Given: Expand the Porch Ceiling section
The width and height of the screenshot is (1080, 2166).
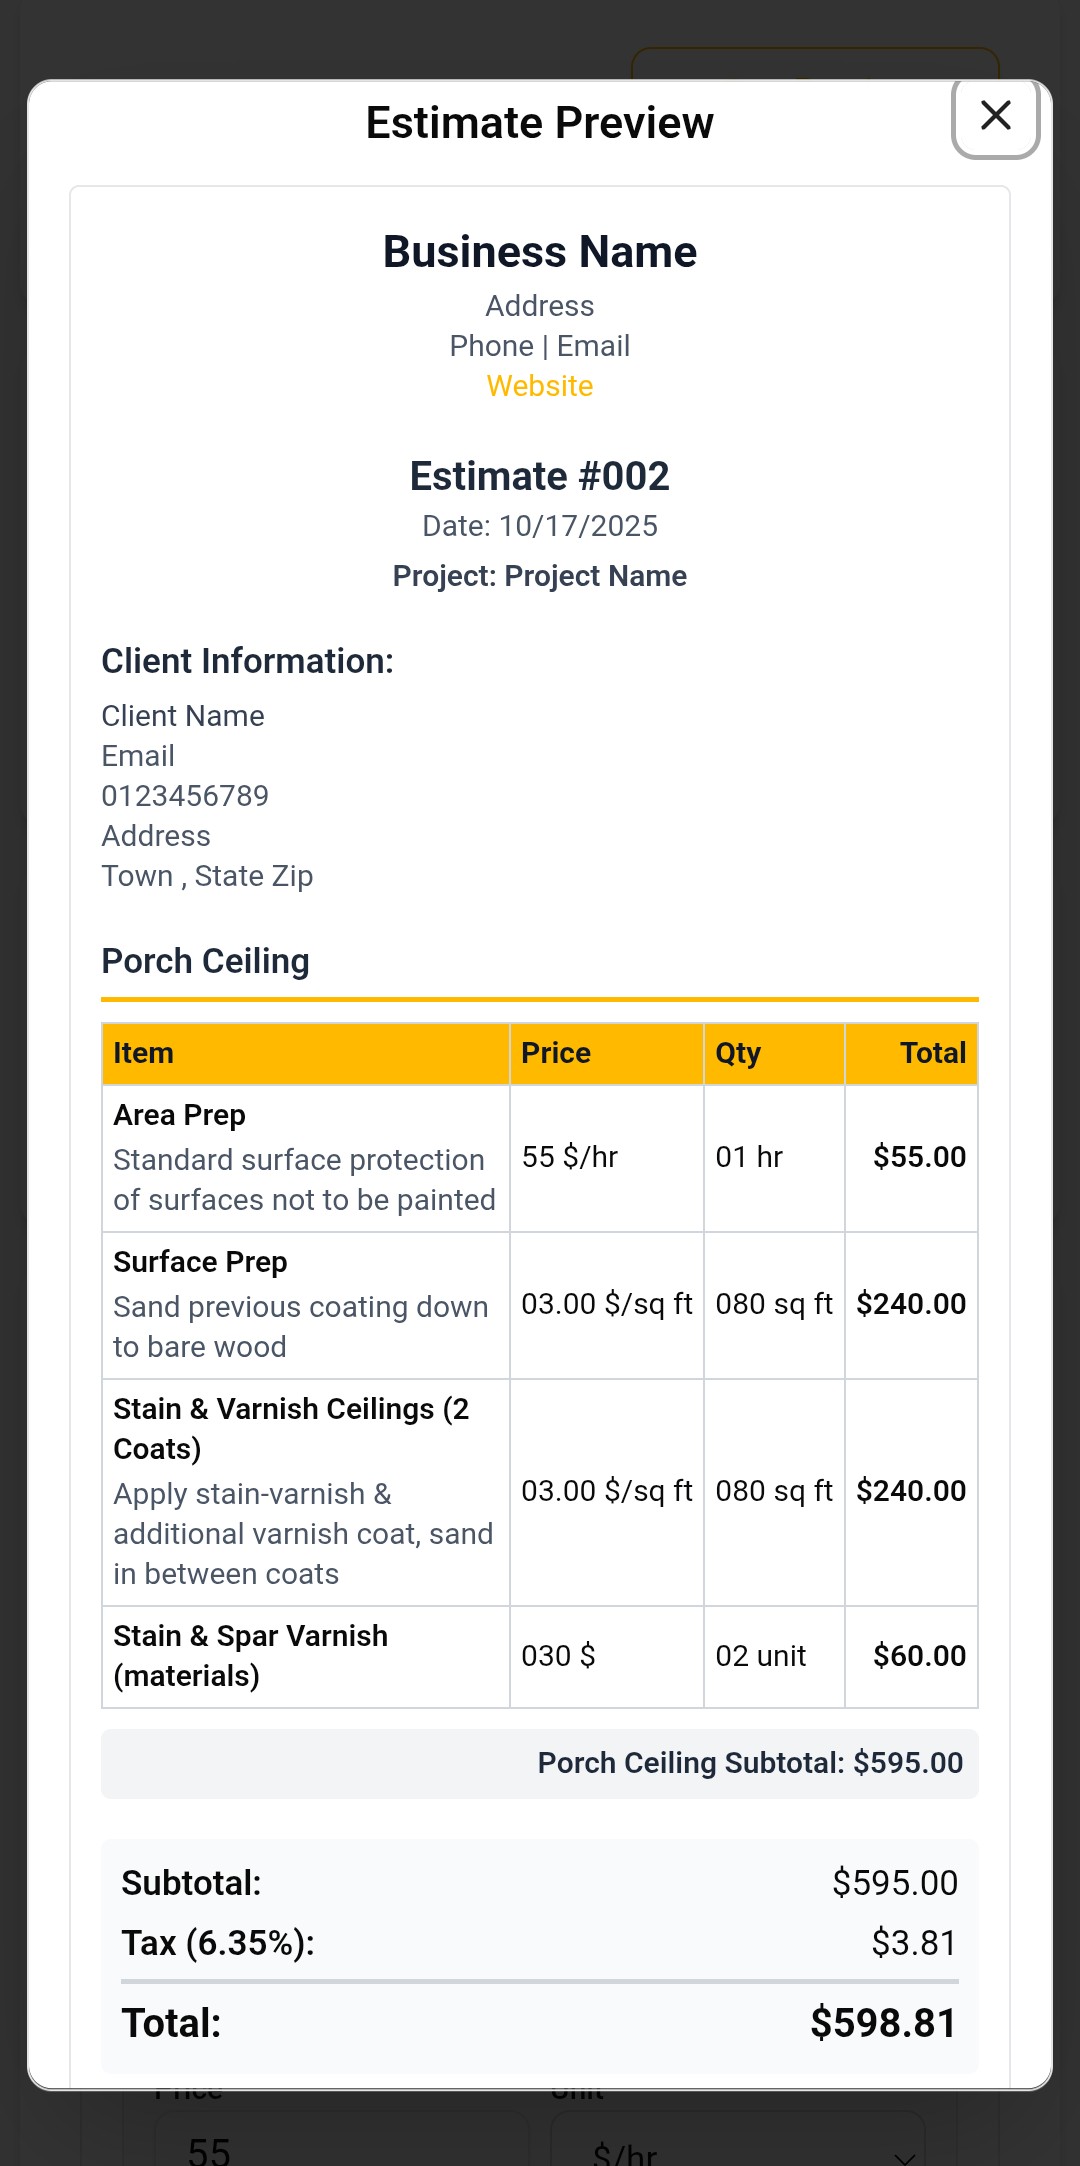Looking at the screenshot, I should [x=205, y=960].
